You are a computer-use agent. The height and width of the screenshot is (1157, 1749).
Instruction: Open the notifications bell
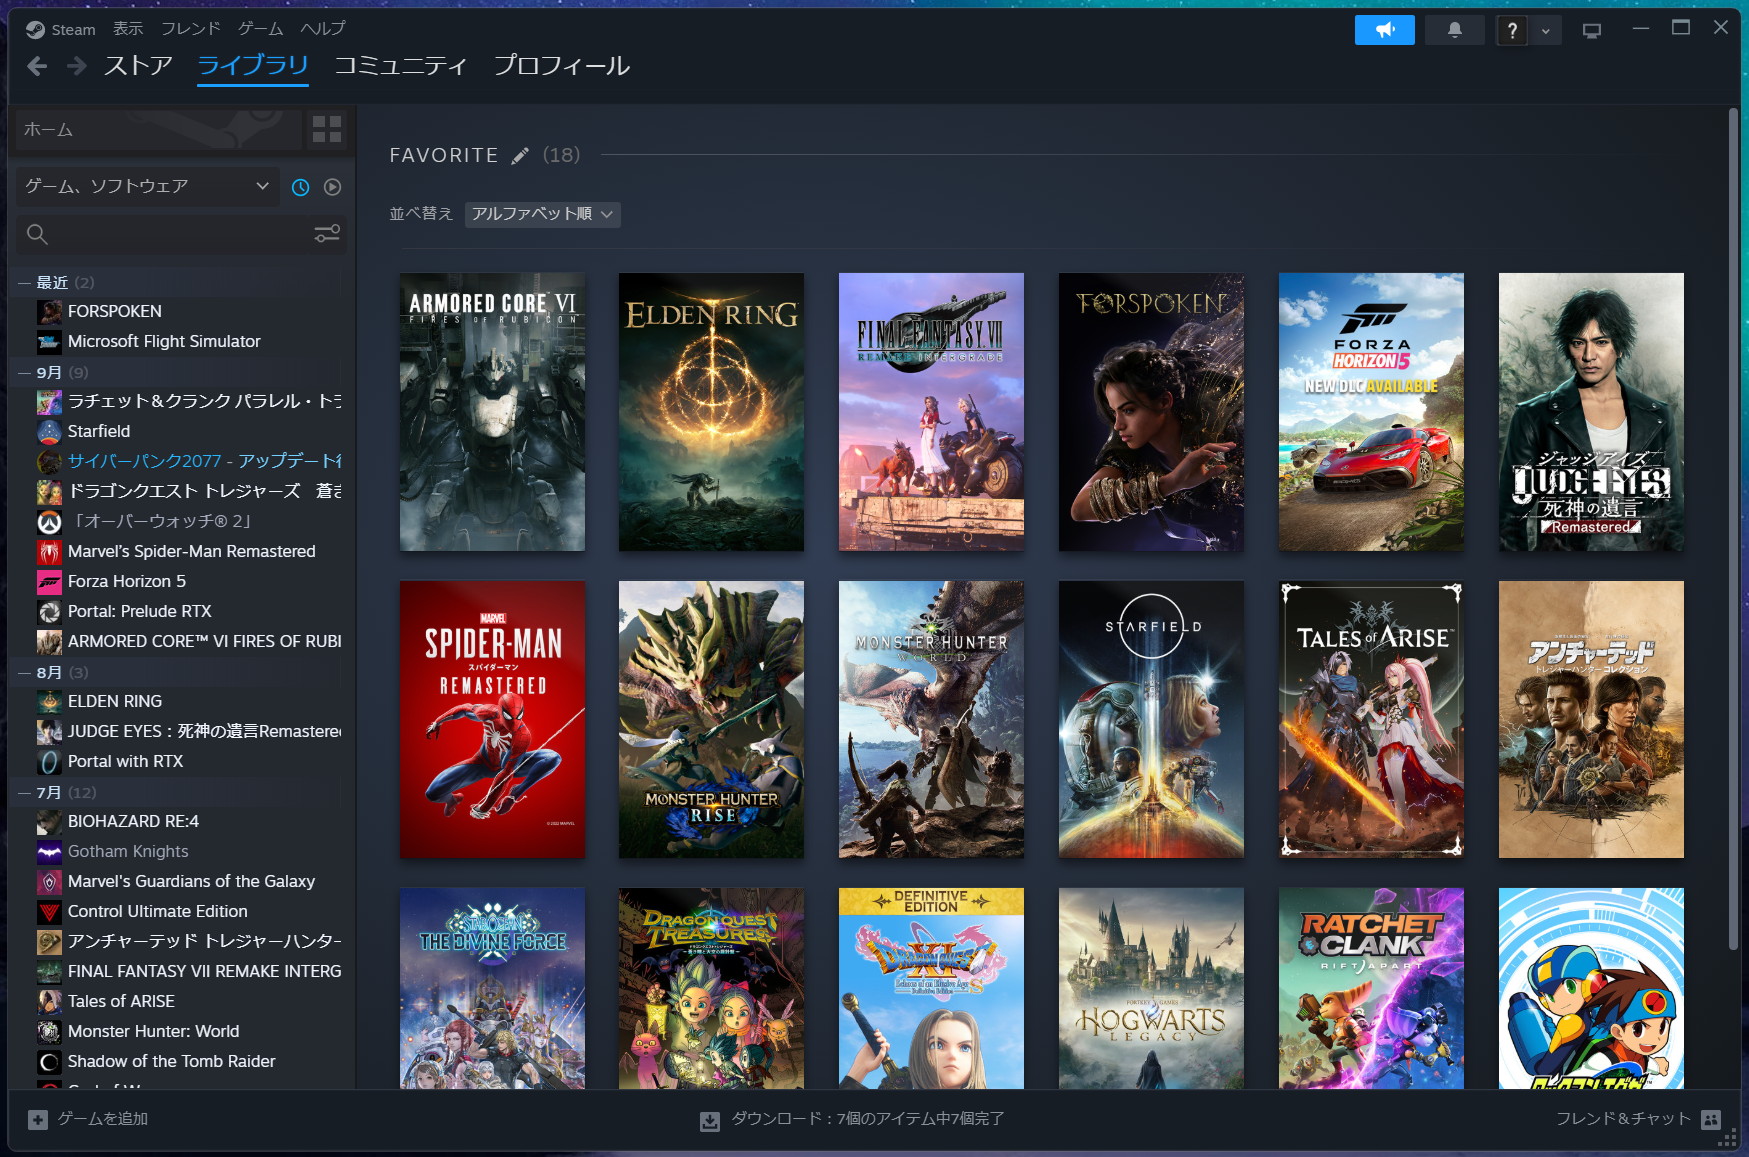pyautogui.click(x=1454, y=30)
